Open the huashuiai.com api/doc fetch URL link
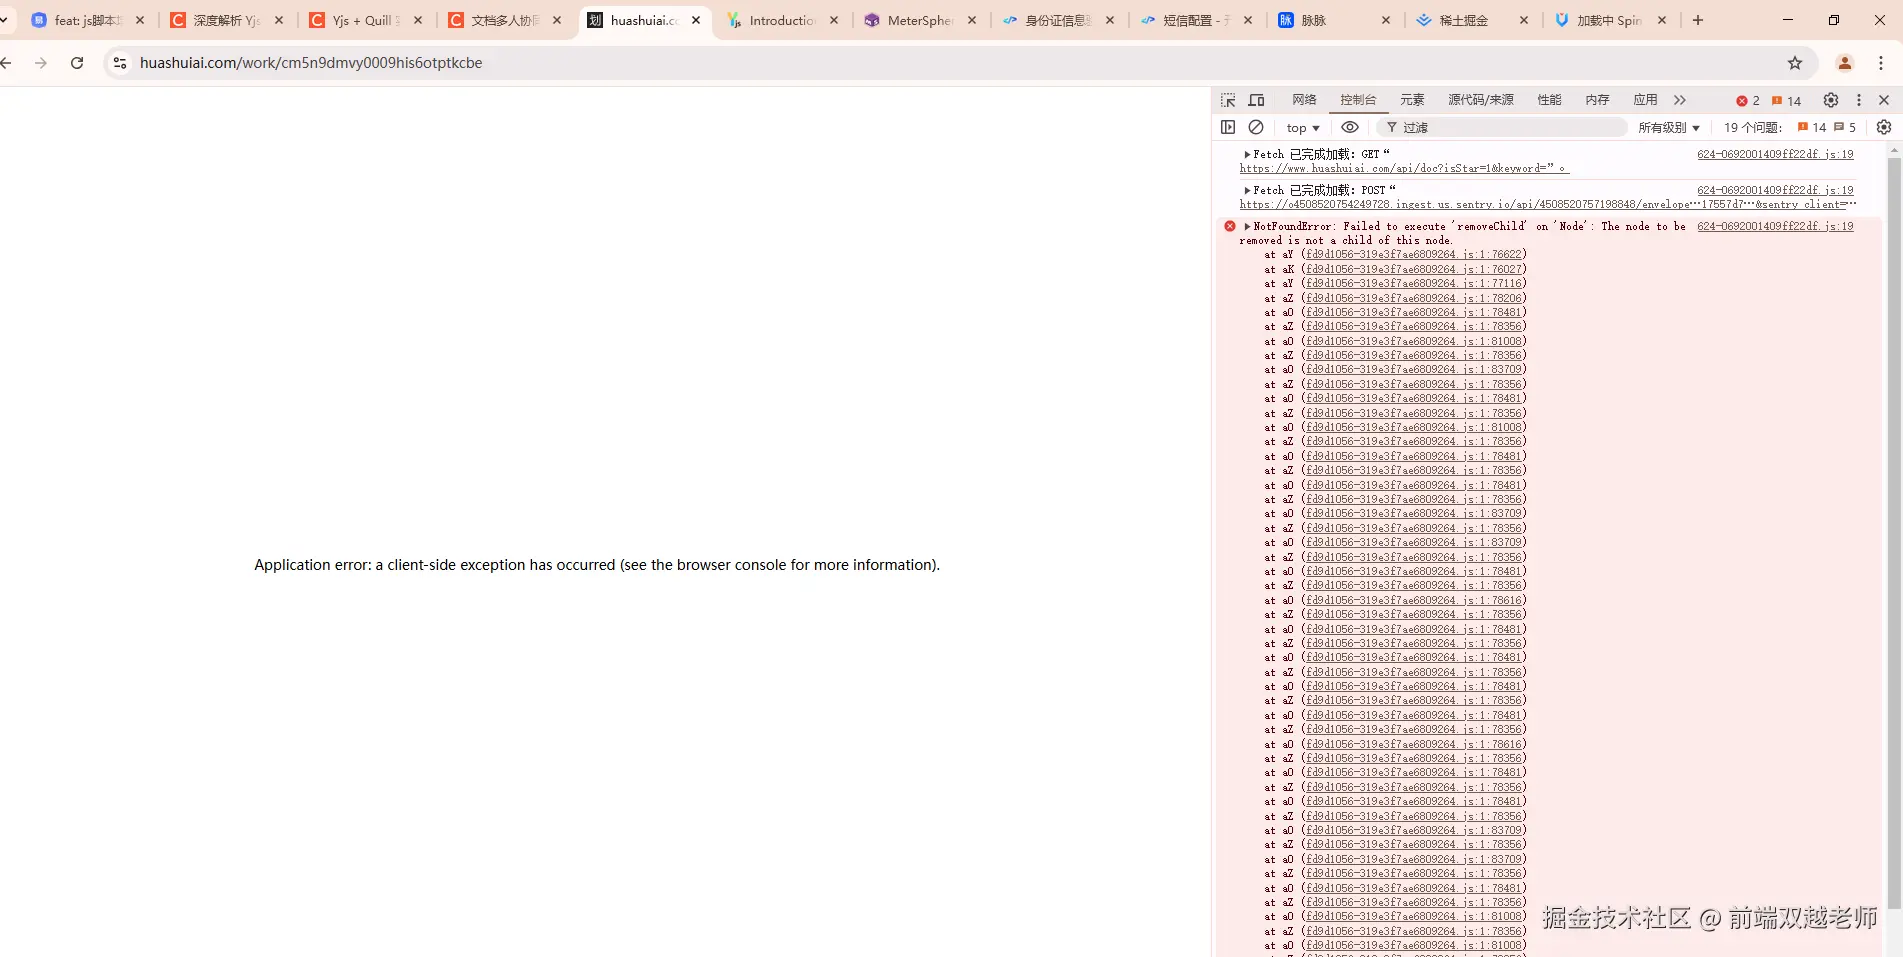Image resolution: width=1903 pixels, height=957 pixels. click(1400, 169)
